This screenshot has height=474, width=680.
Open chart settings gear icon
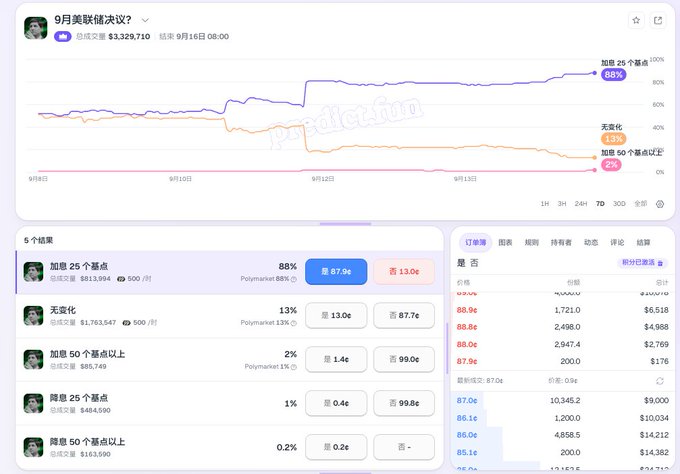[x=660, y=204]
